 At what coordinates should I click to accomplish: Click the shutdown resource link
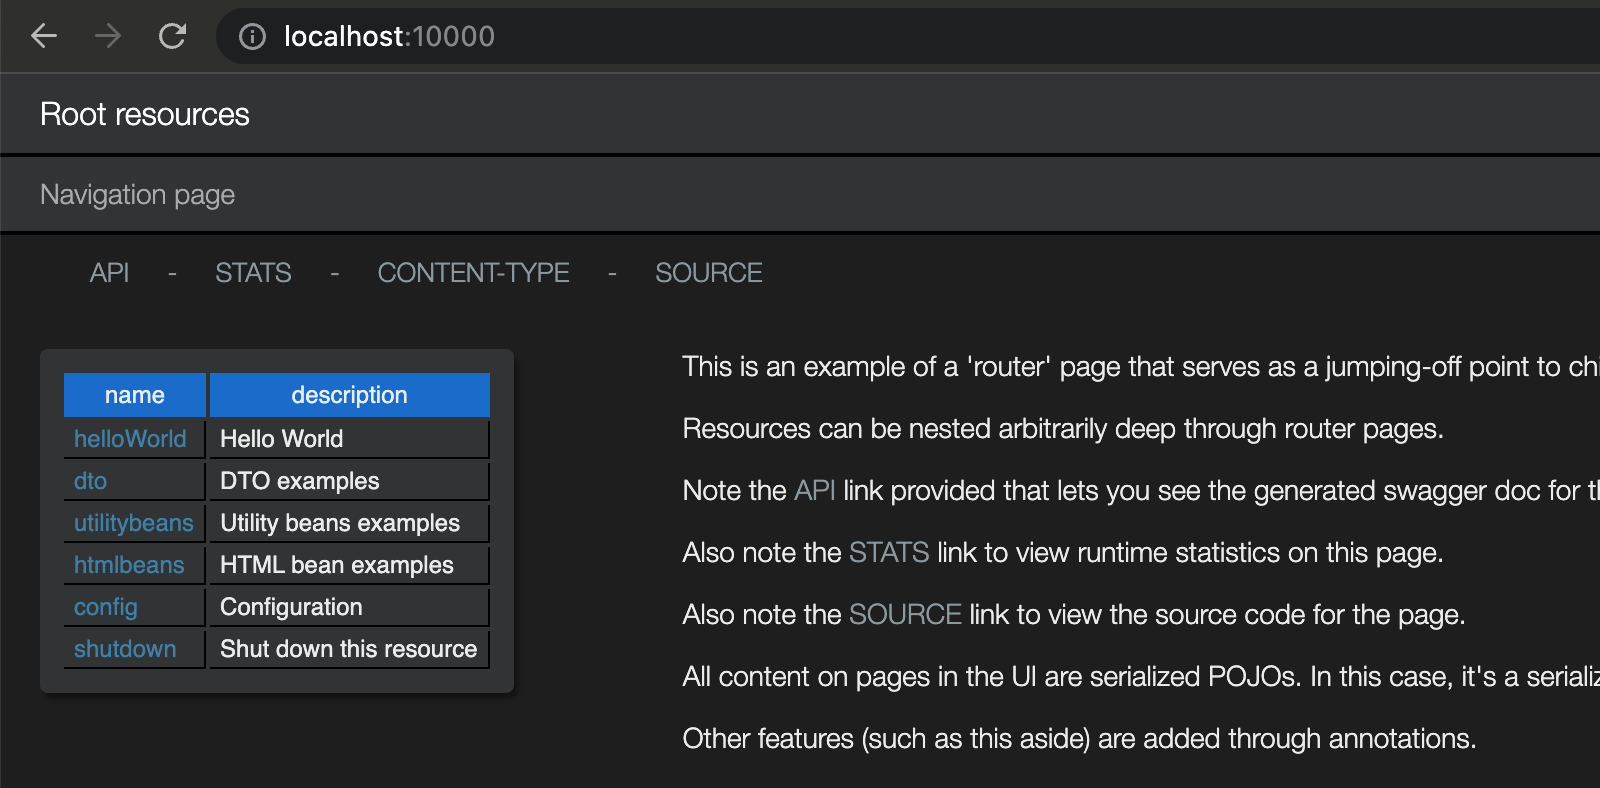coord(125,649)
